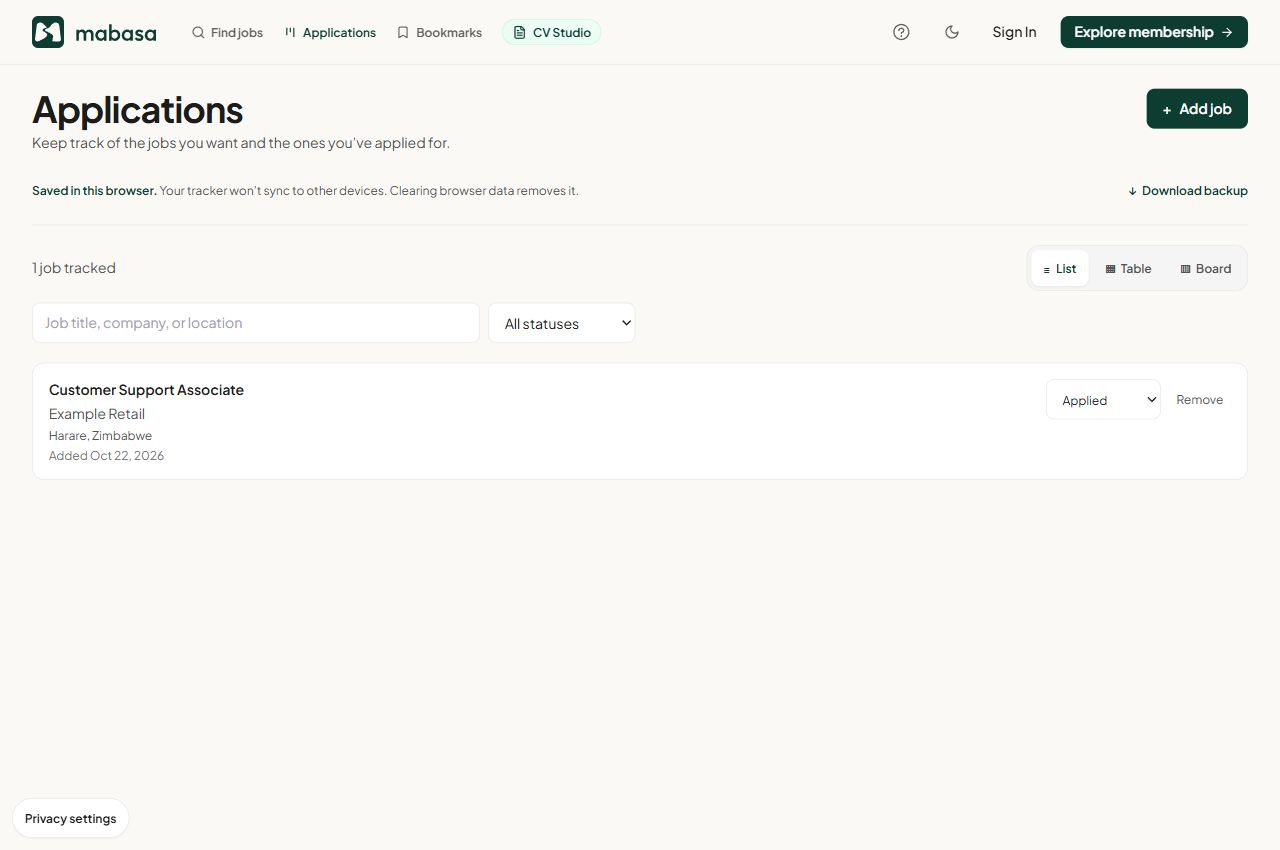Viewport: 1280px width, 850px height.
Task: Click the Applications page heading
Action: point(138,110)
